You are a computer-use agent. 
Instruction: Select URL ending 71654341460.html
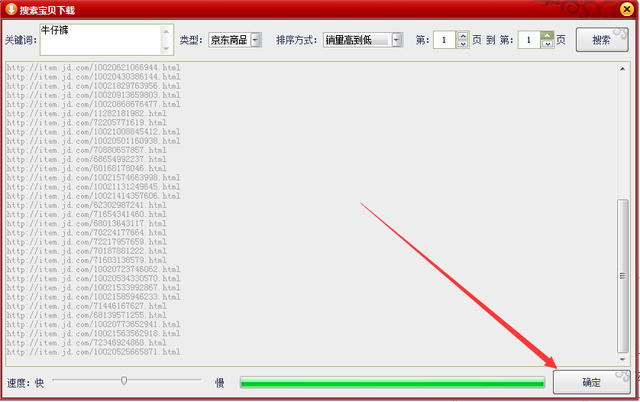[x=87, y=214]
